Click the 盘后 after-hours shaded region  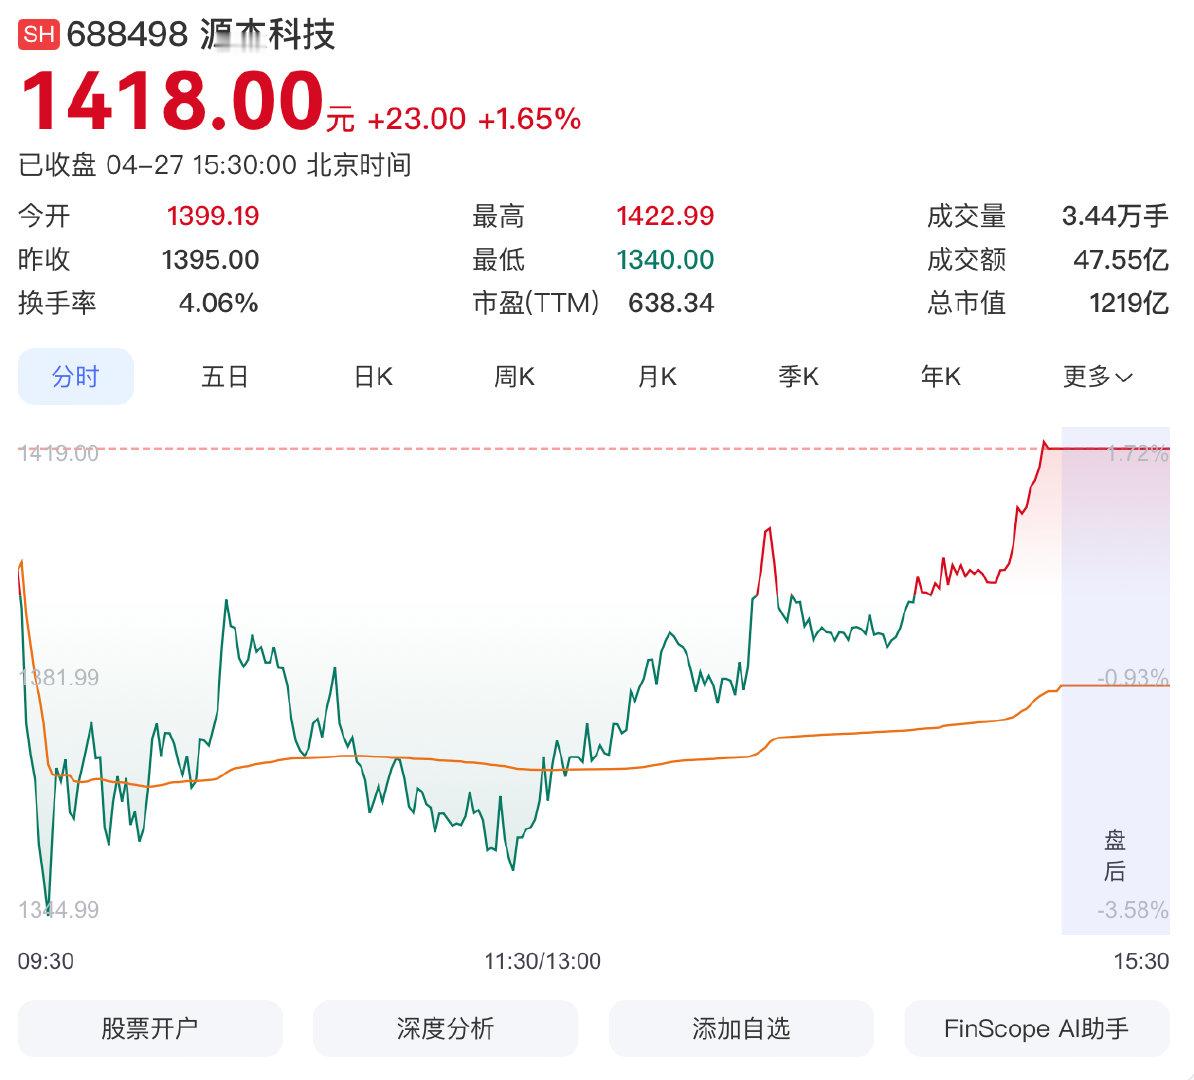pos(1115,680)
